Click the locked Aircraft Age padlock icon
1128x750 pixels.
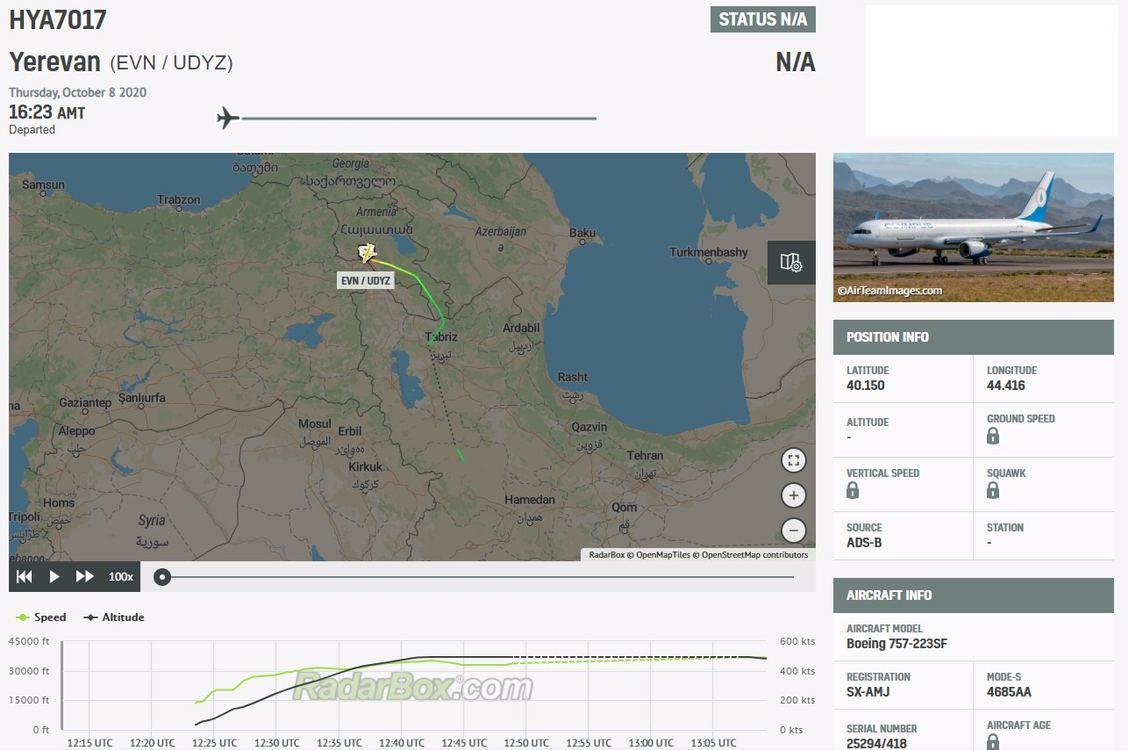[x=993, y=742]
